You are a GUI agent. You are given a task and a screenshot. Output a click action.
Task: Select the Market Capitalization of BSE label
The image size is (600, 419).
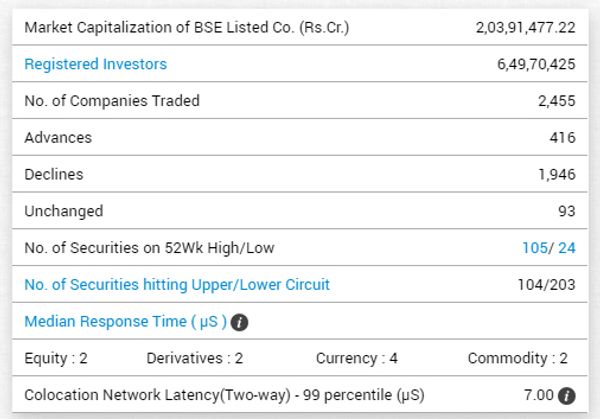pos(187,28)
